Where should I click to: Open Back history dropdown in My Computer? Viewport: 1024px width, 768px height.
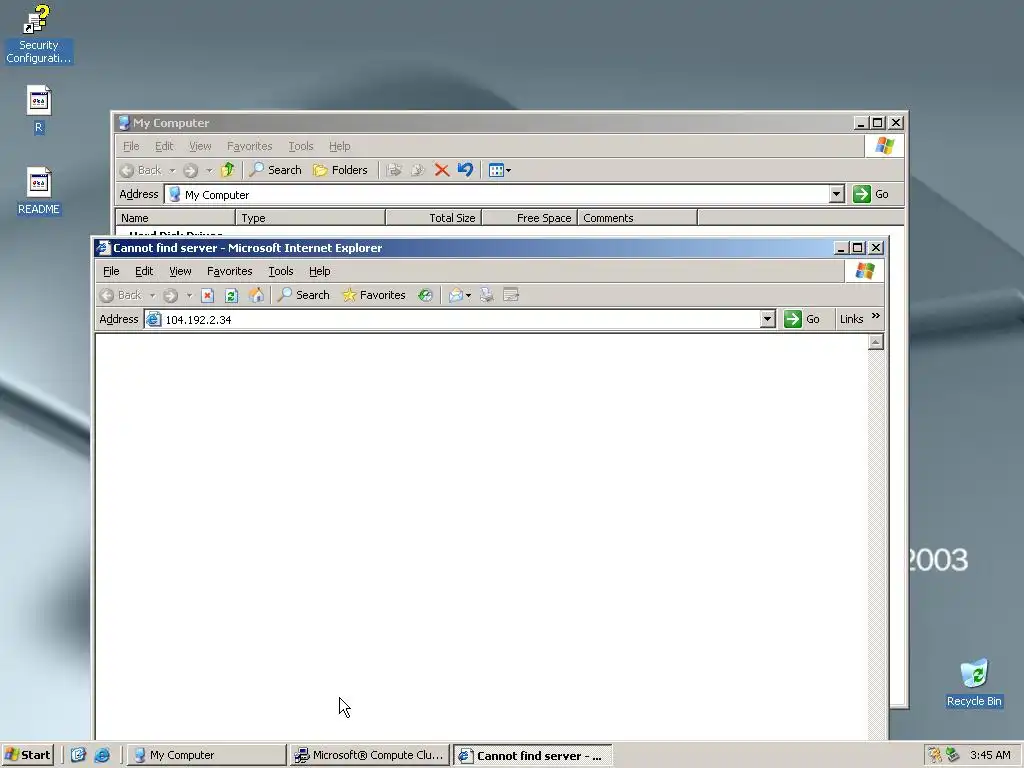[x=172, y=171]
